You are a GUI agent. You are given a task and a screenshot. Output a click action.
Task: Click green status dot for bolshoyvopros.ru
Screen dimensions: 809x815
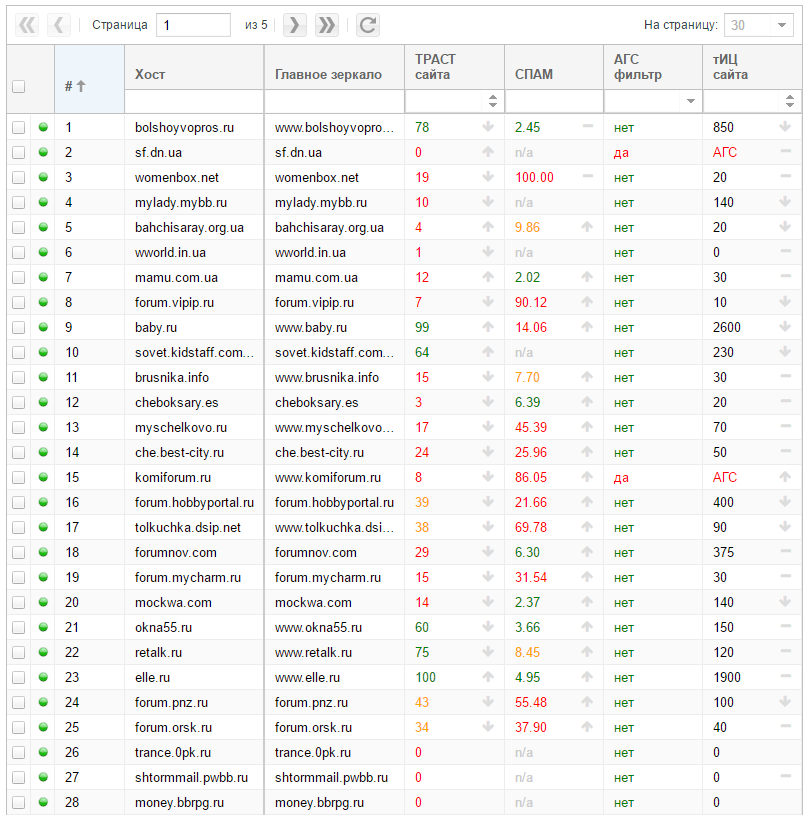(43, 127)
